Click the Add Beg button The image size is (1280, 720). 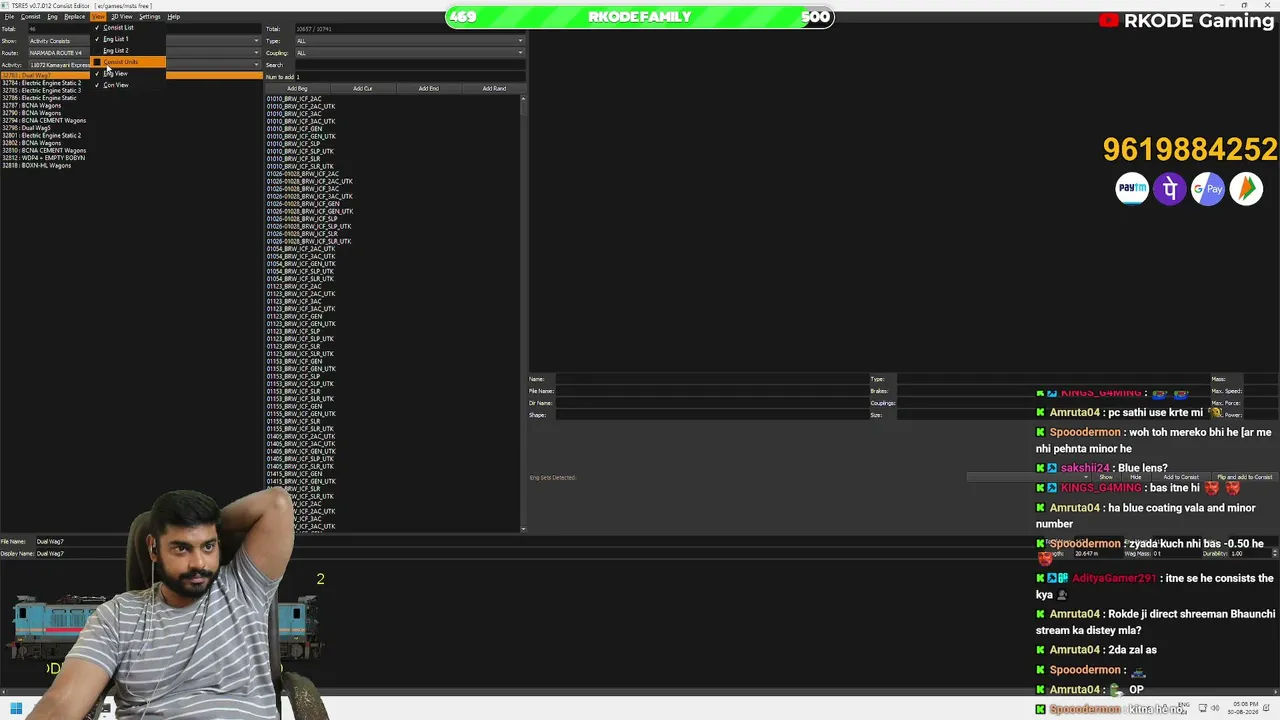click(x=297, y=89)
